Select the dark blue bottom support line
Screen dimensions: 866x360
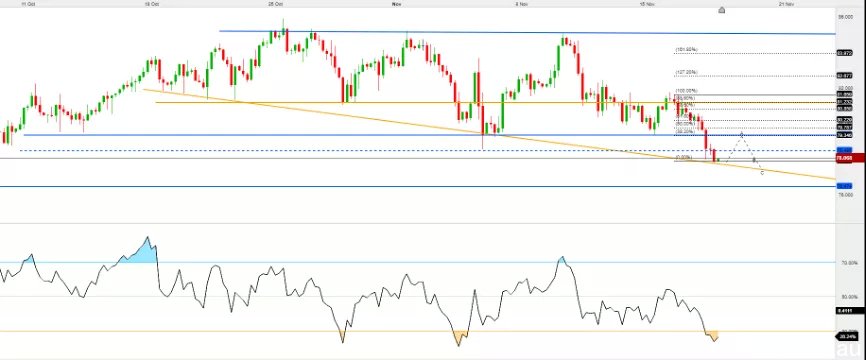[x=418, y=187]
